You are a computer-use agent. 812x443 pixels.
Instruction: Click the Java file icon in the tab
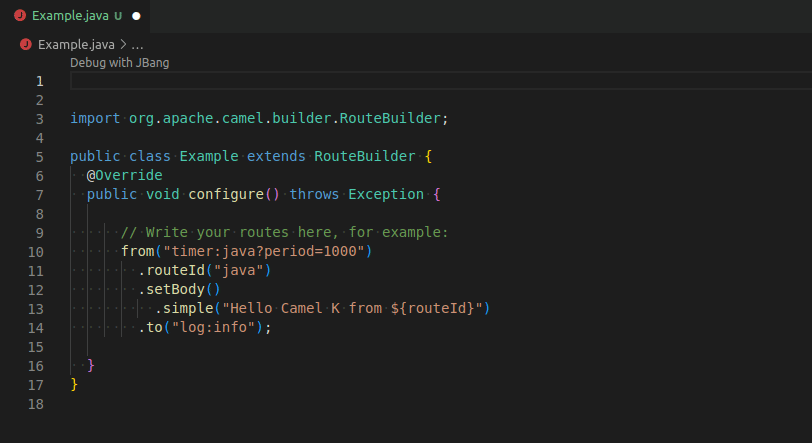pos(19,16)
